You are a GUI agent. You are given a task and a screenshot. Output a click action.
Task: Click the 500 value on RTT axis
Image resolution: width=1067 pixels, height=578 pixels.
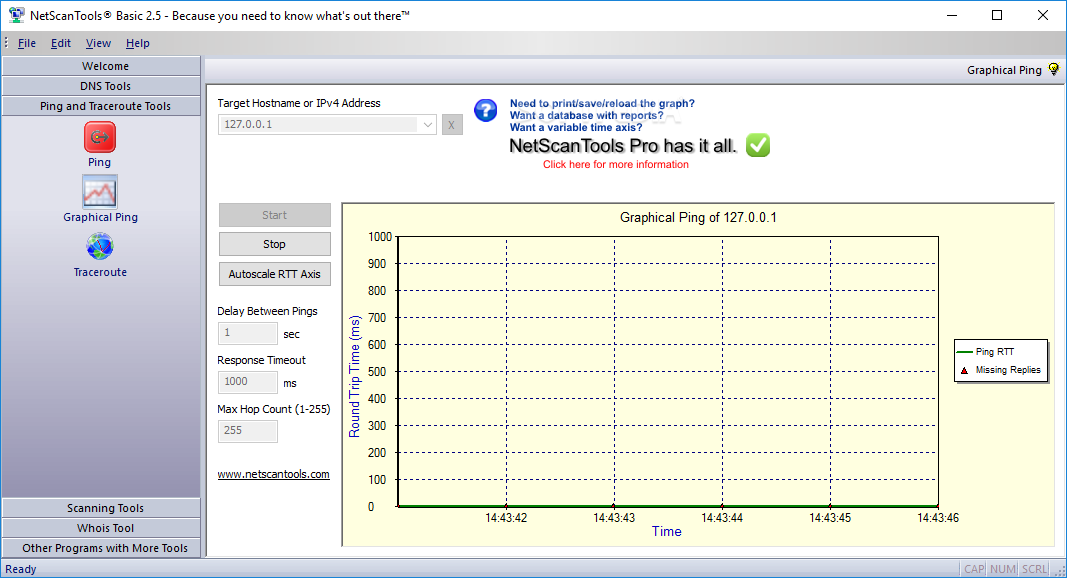click(377, 372)
